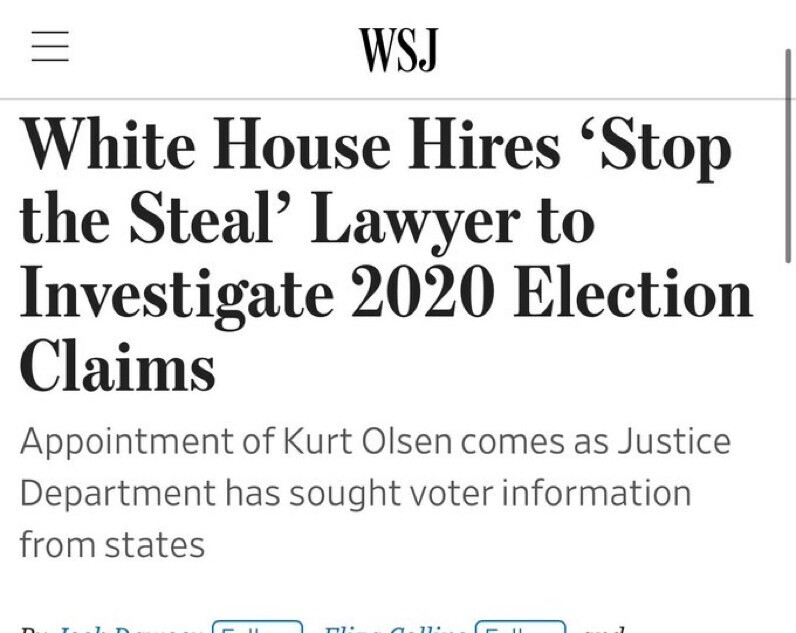Open the hamburger navigation menu
This screenshot has width=796, height=633.
click(50, 47)
